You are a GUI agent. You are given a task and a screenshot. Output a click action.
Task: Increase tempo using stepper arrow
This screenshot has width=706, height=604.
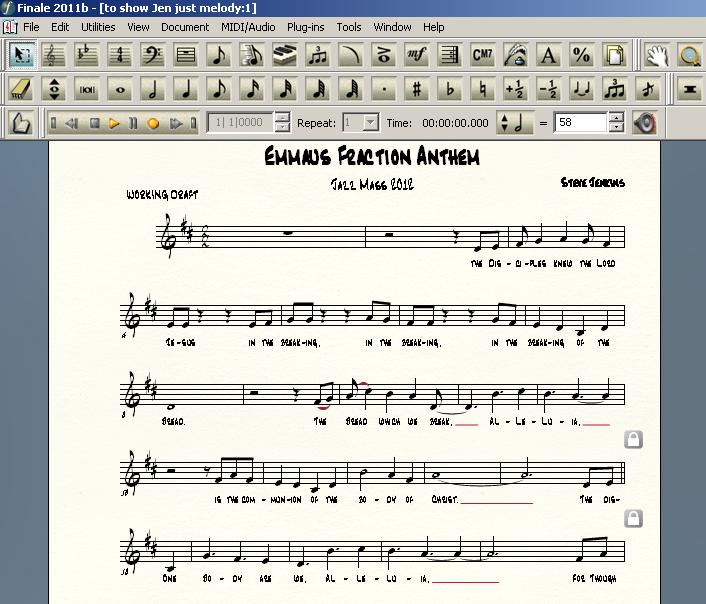615,118
